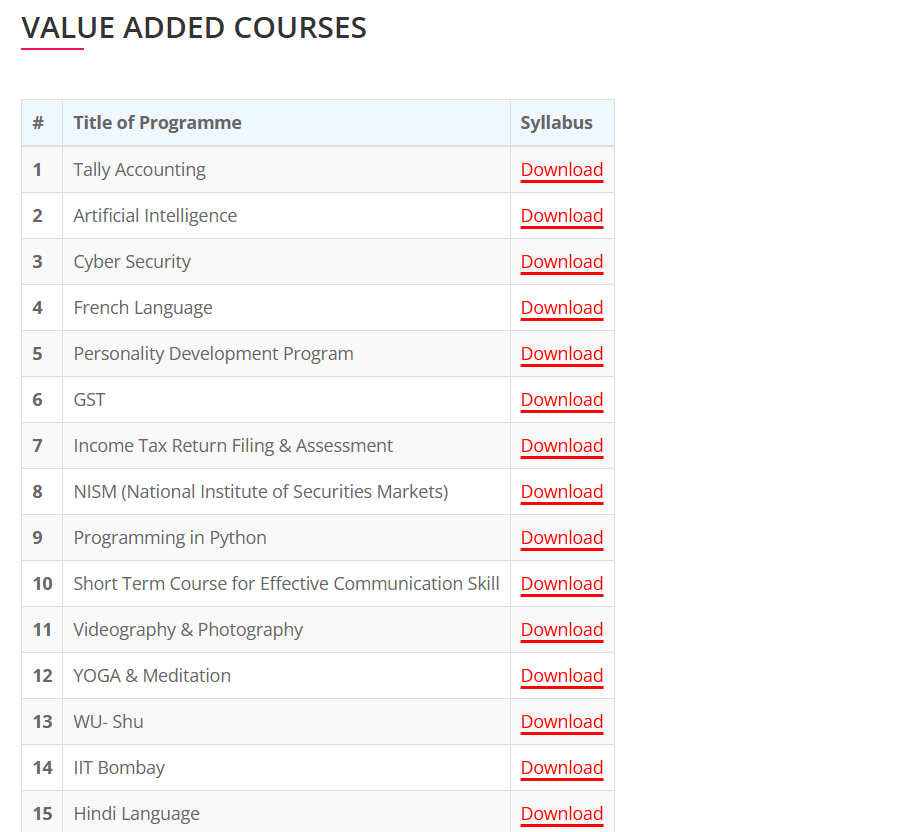Screen dimensions: 917x832
Task: Get the Personality Development Program syllabus
Action: coord(561,354)
